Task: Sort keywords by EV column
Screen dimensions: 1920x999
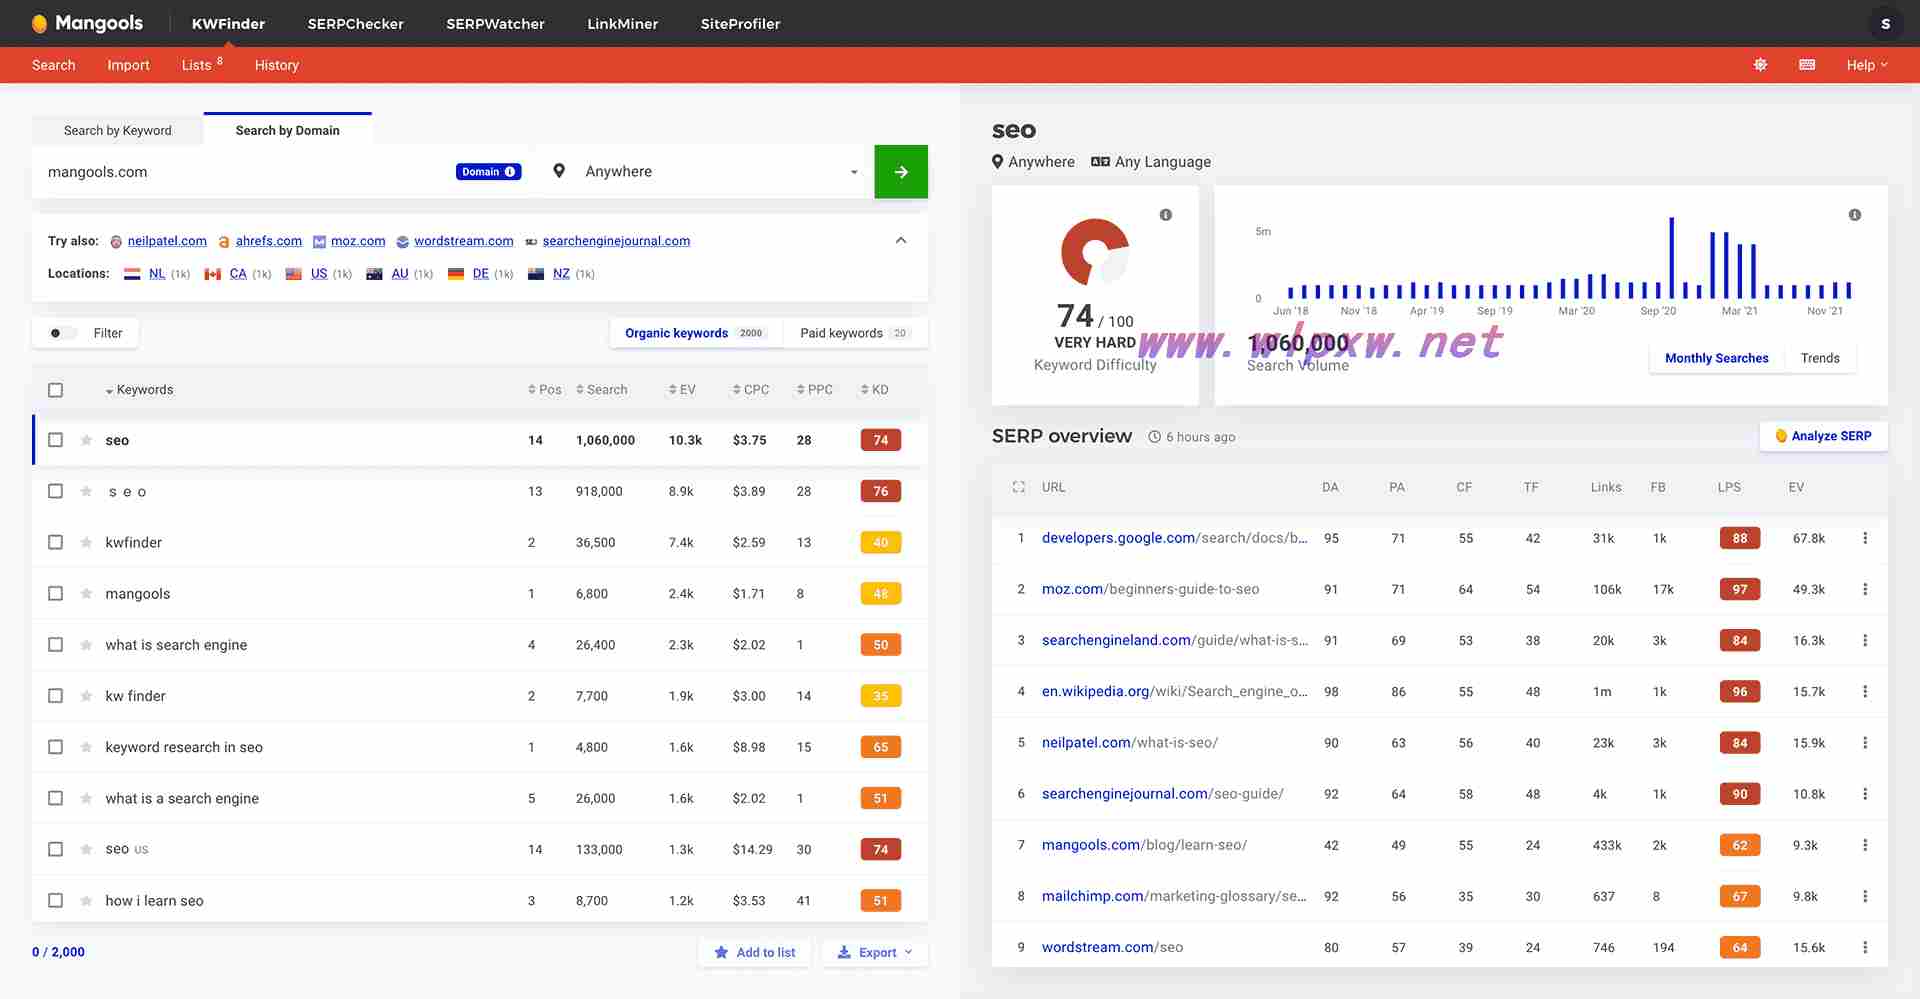Action: 682,390
